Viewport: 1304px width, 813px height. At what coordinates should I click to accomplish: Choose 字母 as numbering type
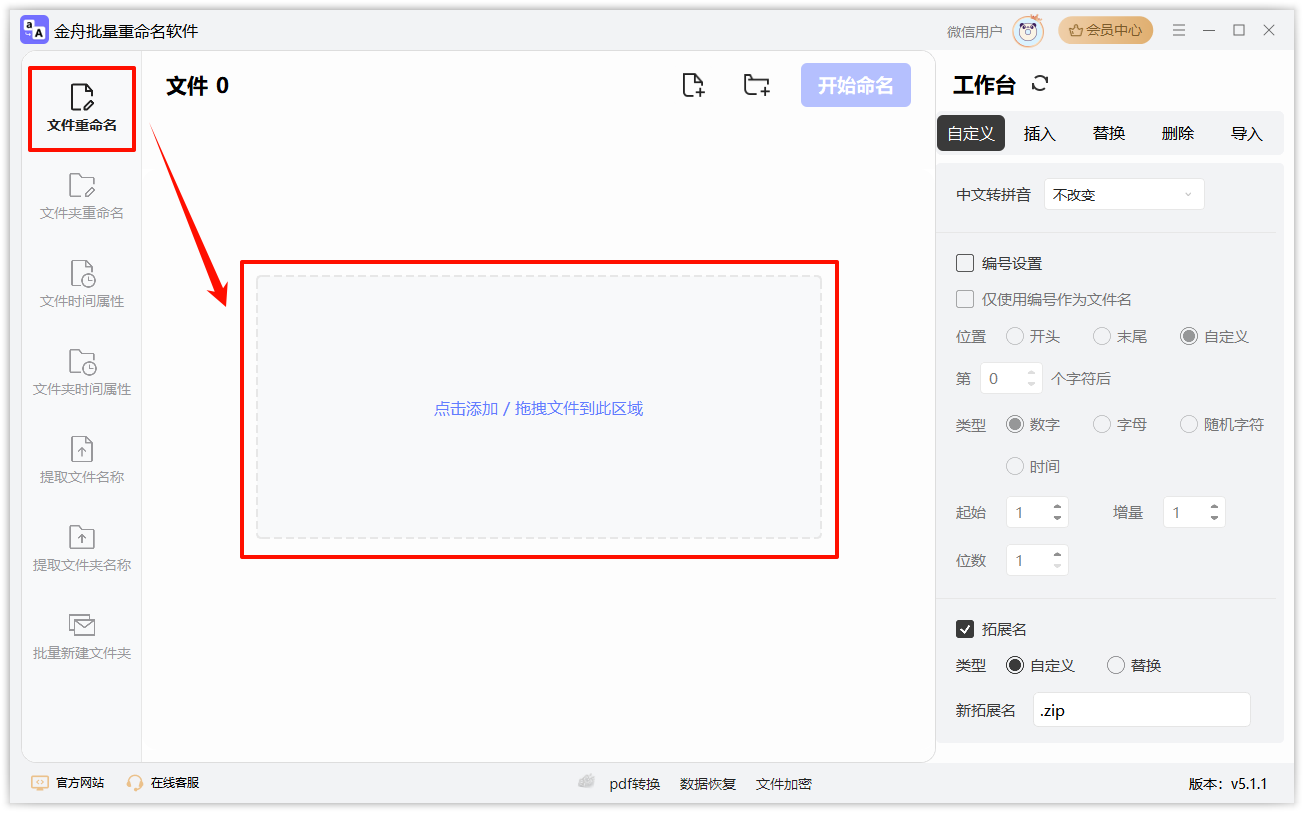1102,424
